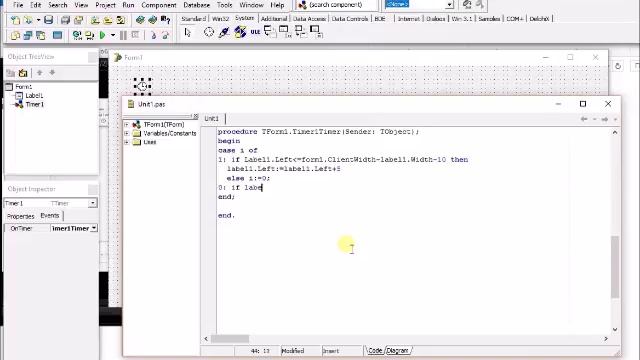Screen dimensions: 640x360
Task: Click the Step Over debug icon
Action: (x=165, y=36)
